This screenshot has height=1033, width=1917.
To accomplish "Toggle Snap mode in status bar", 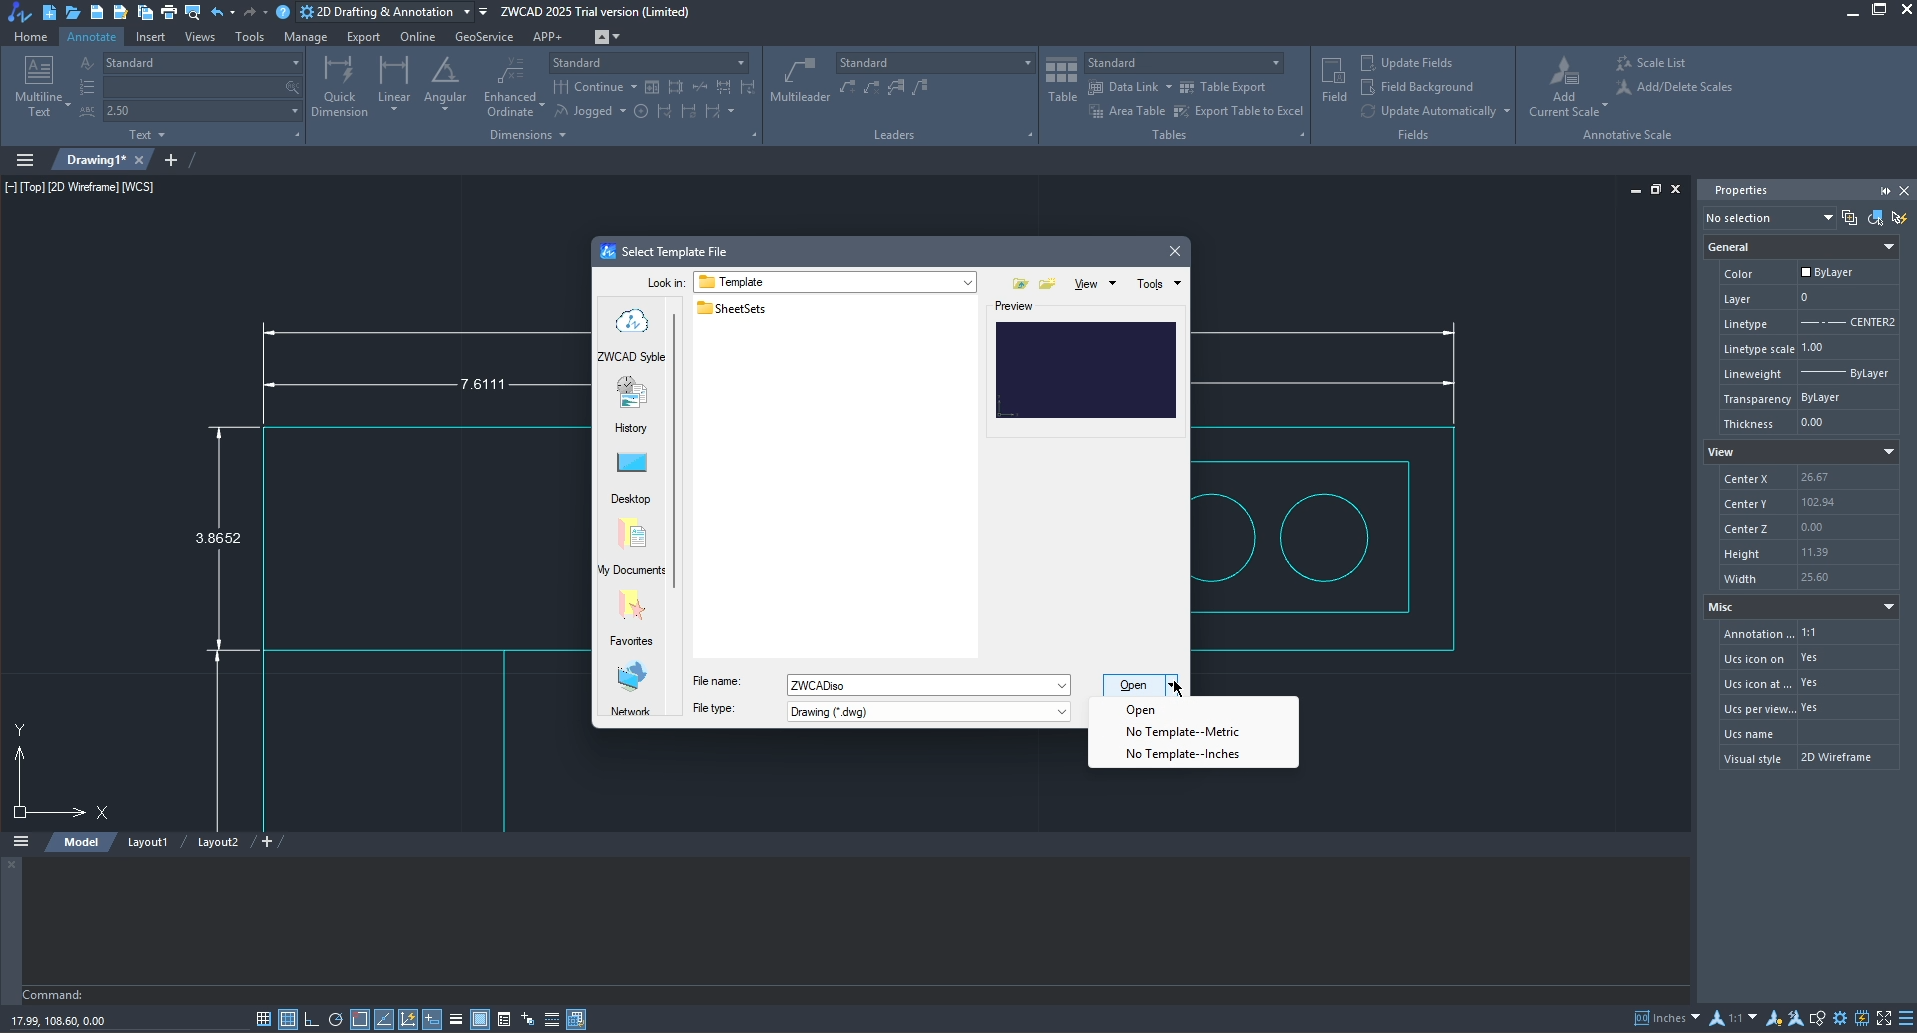I will pos(263,1019).
